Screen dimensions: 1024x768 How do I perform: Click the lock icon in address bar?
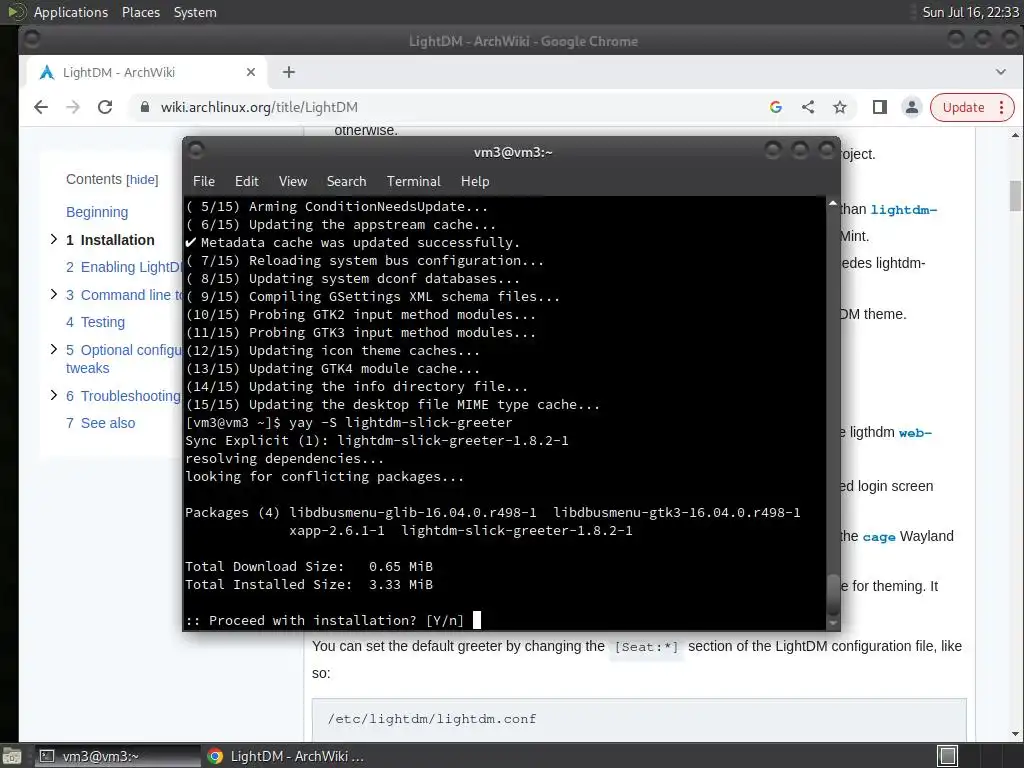pyautogui.click(x=145, y=107)
